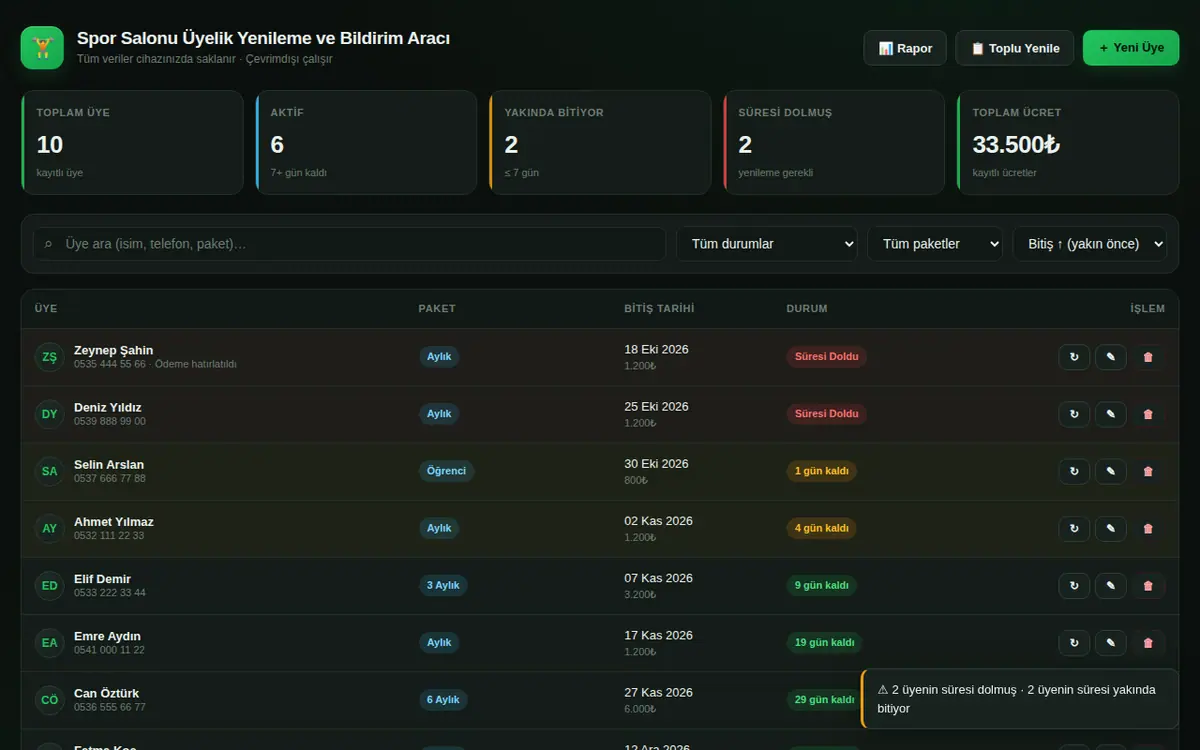Viewport: 1200px width, 750px height.
Task: Click the '19 gün kaldı' status badge
Action: tap(825, 643)
